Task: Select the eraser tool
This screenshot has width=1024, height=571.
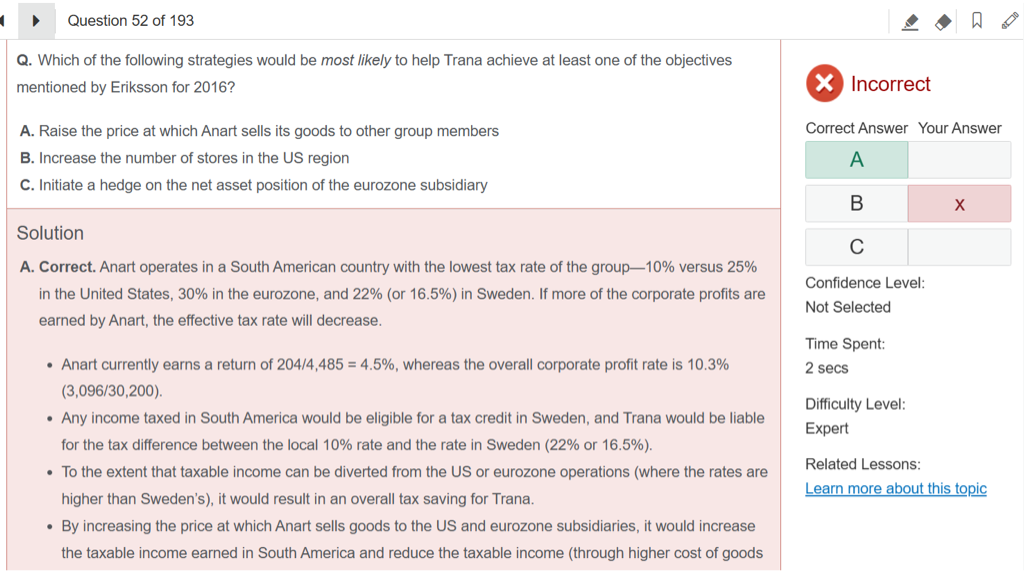Action: click(x=943, y=21)
